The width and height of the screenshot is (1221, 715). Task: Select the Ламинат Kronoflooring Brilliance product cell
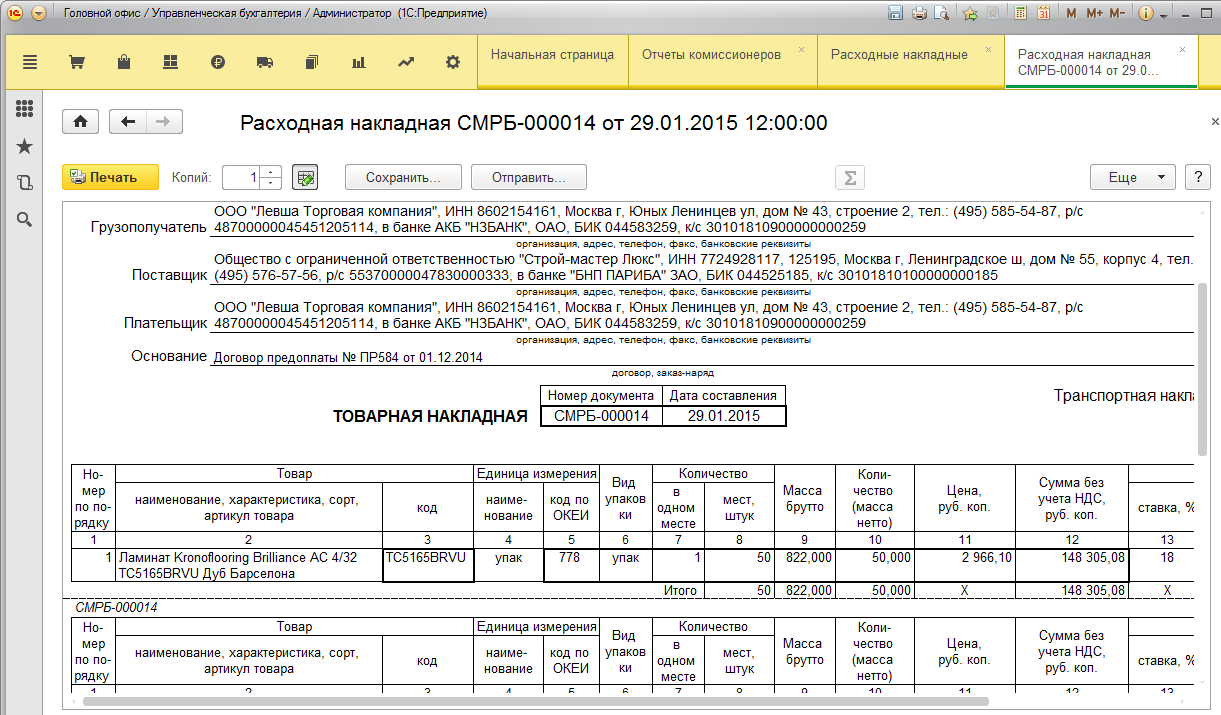249,565
